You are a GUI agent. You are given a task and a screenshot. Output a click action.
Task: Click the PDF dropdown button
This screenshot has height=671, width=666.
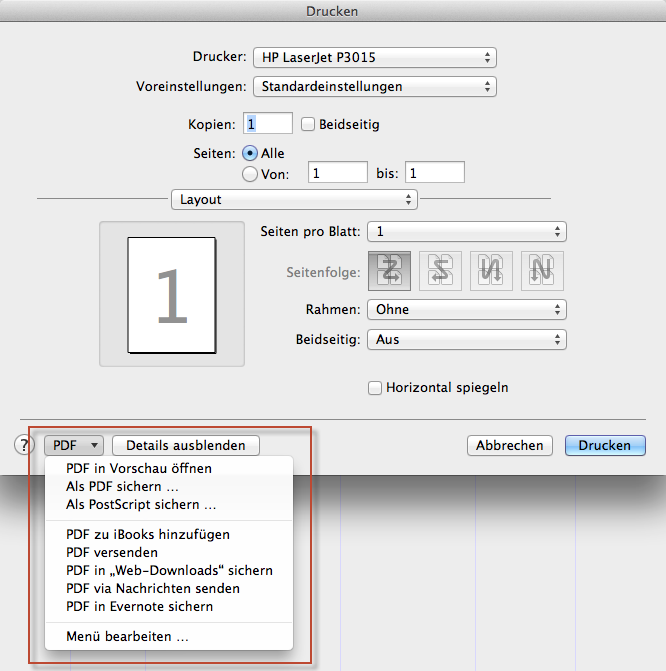click(73, 446)
